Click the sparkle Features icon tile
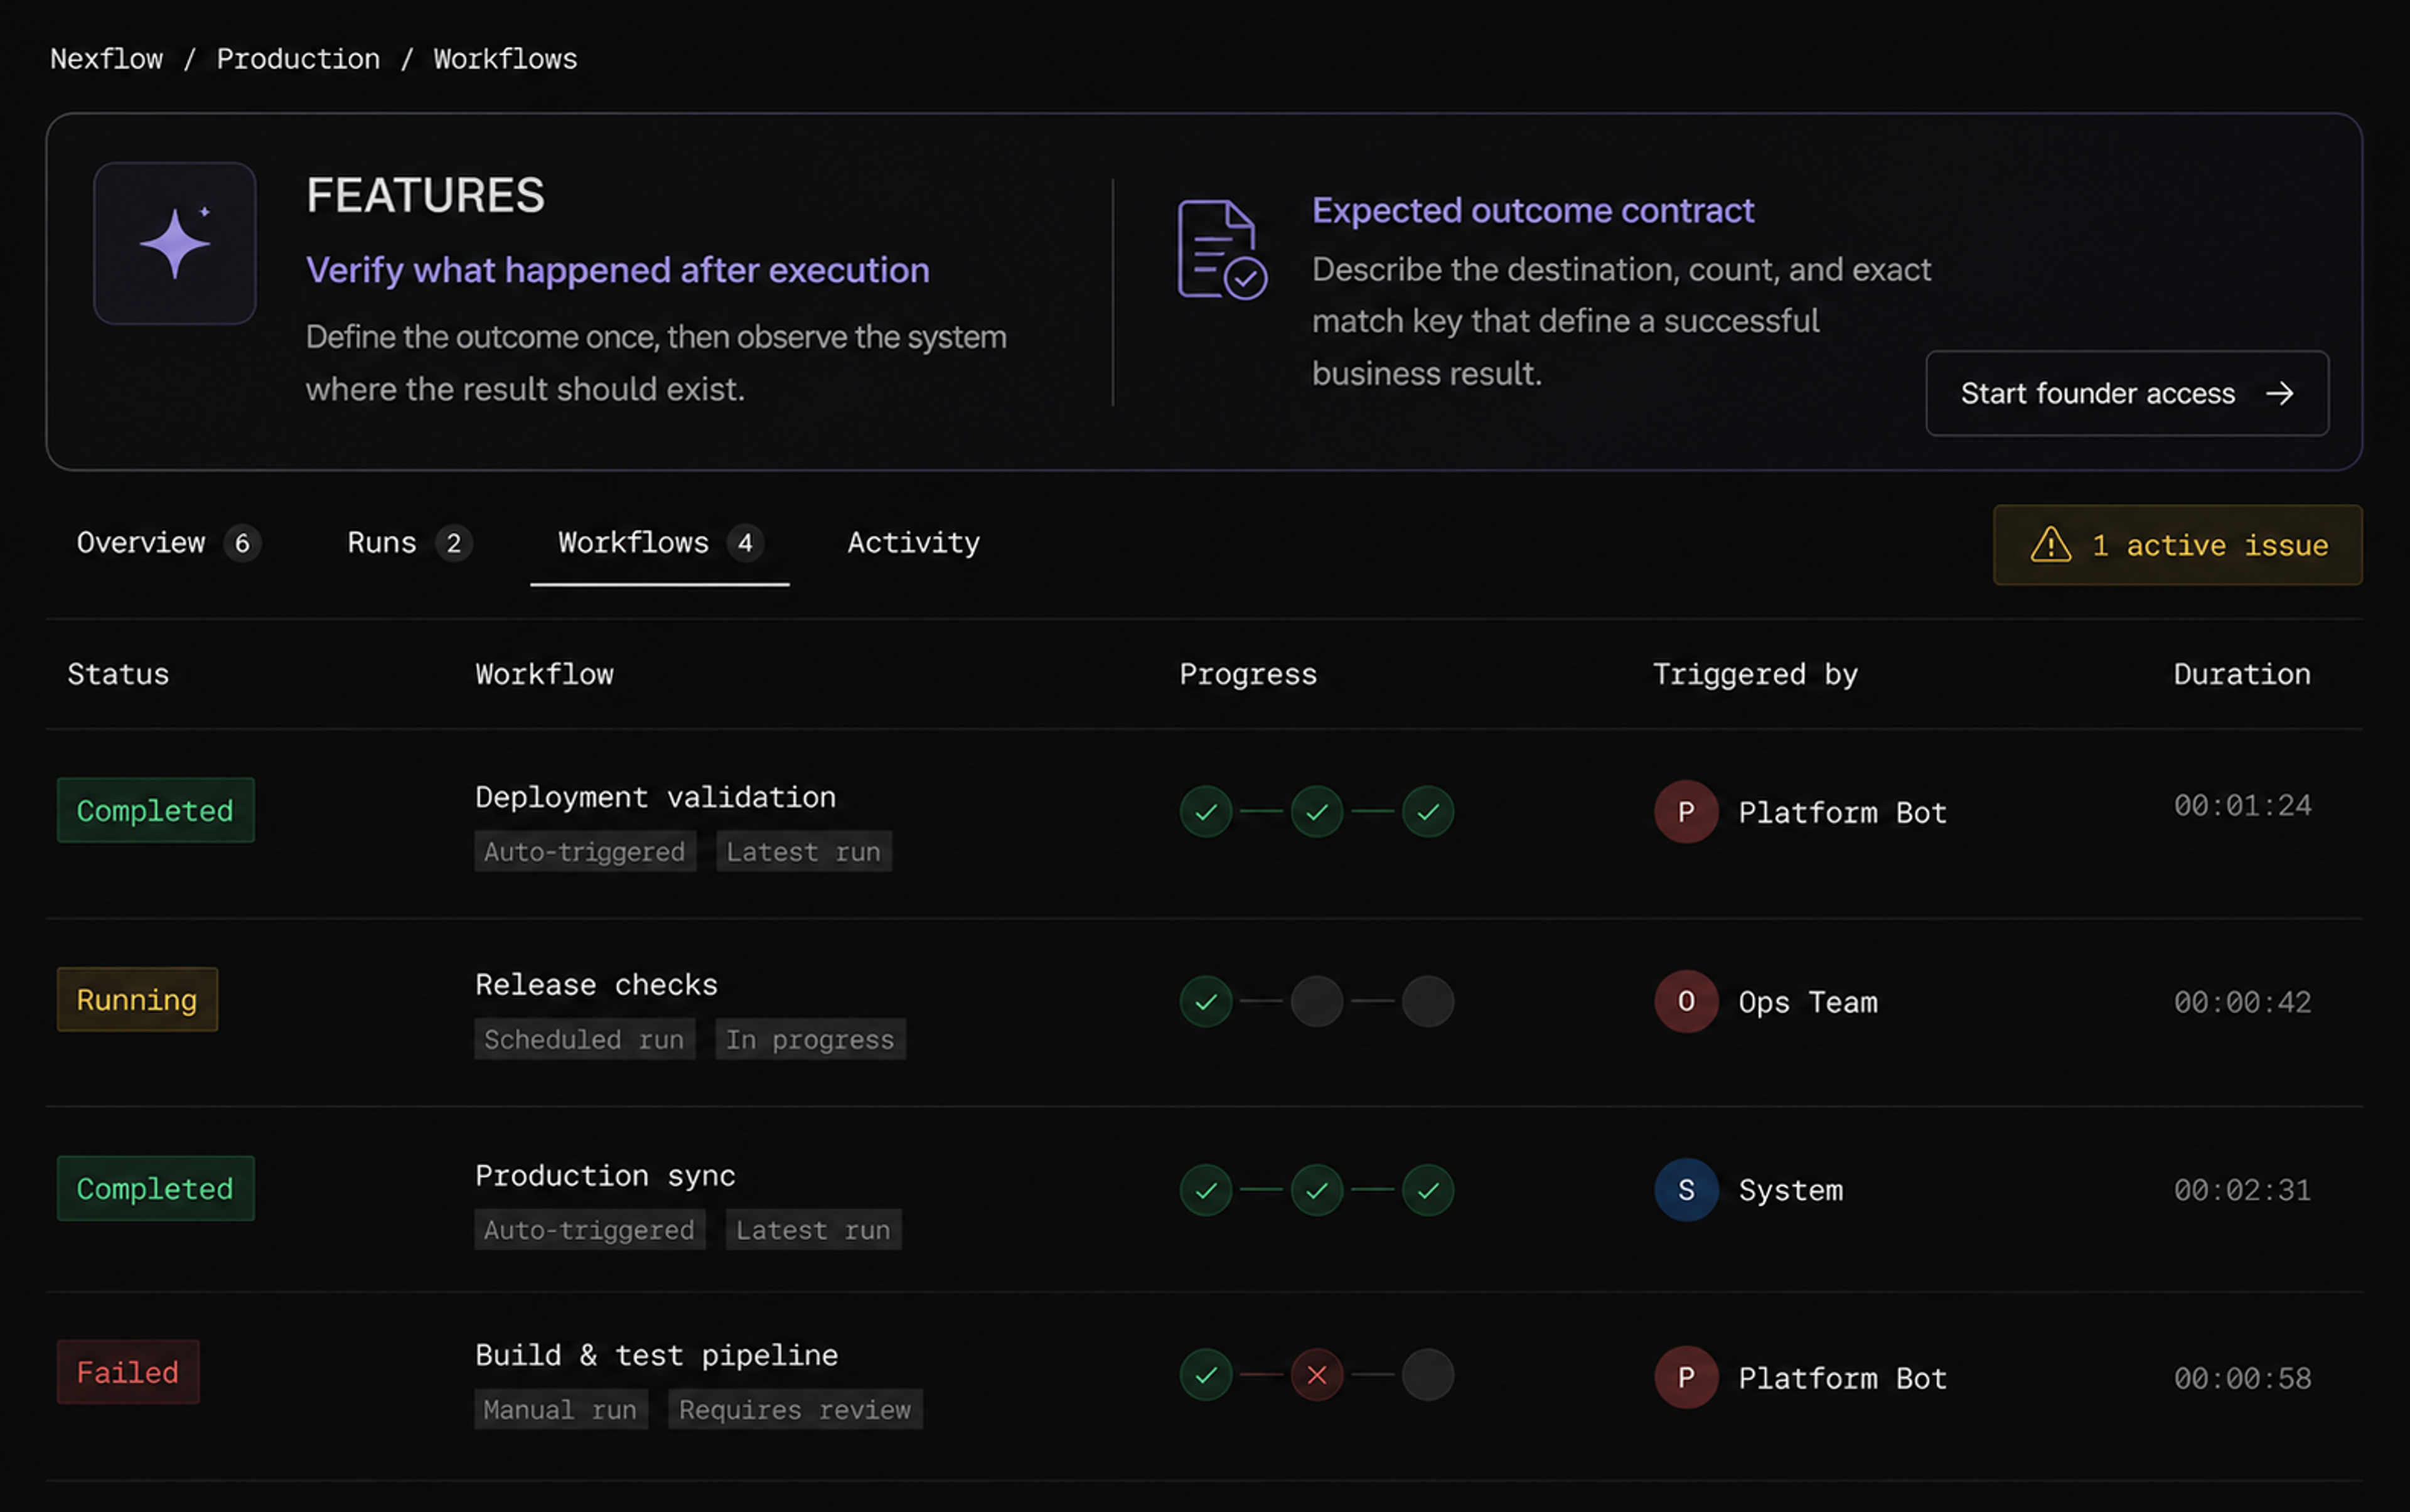2410x1512 pixels. pos(175,243)
